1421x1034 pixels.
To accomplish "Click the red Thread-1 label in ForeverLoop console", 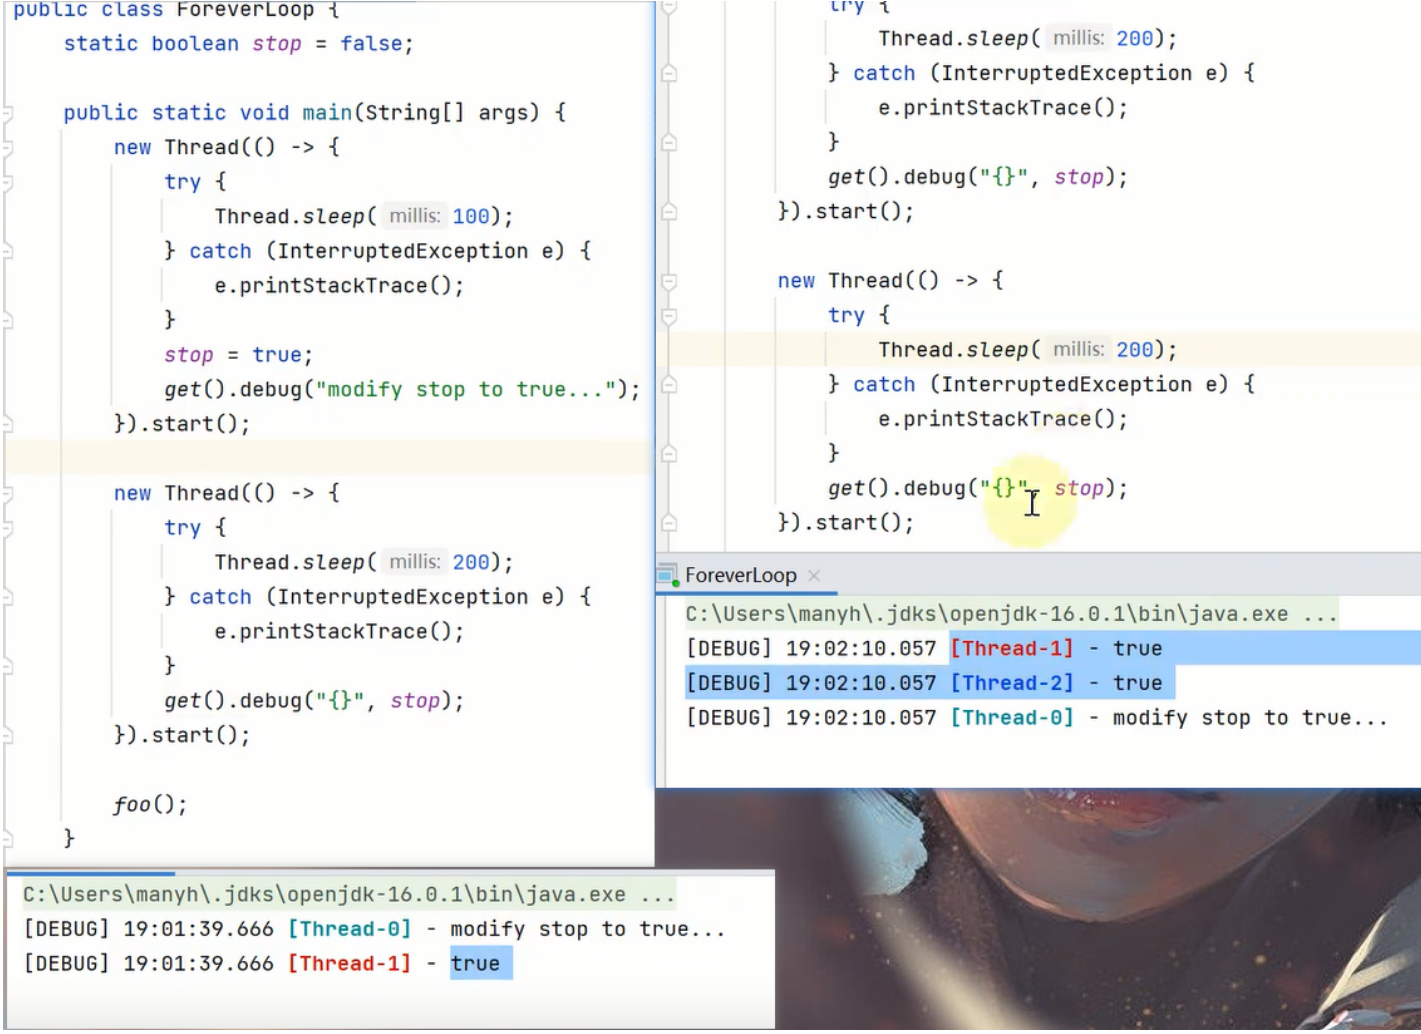I will coord(1011,648).
